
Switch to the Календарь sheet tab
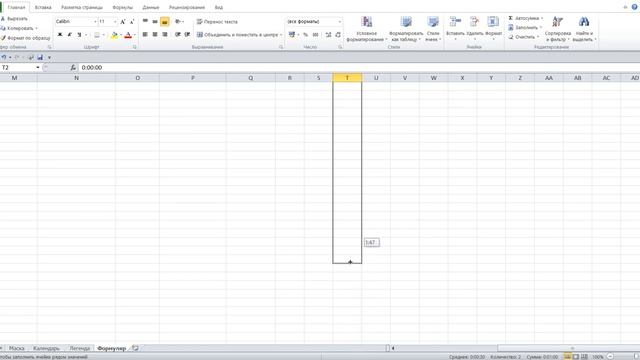pyautogui.click(x=47, y=349)
